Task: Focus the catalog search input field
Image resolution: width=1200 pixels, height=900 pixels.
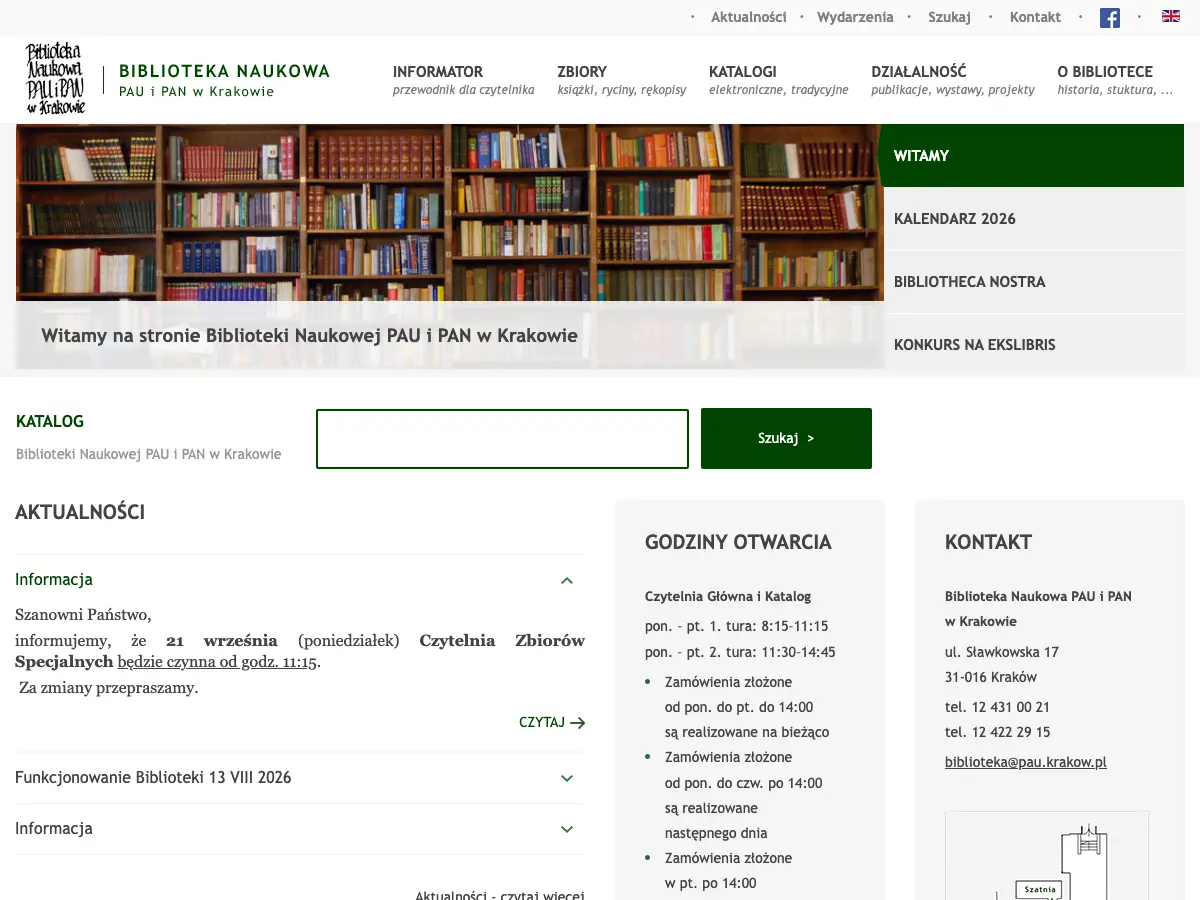Action: 502,438
